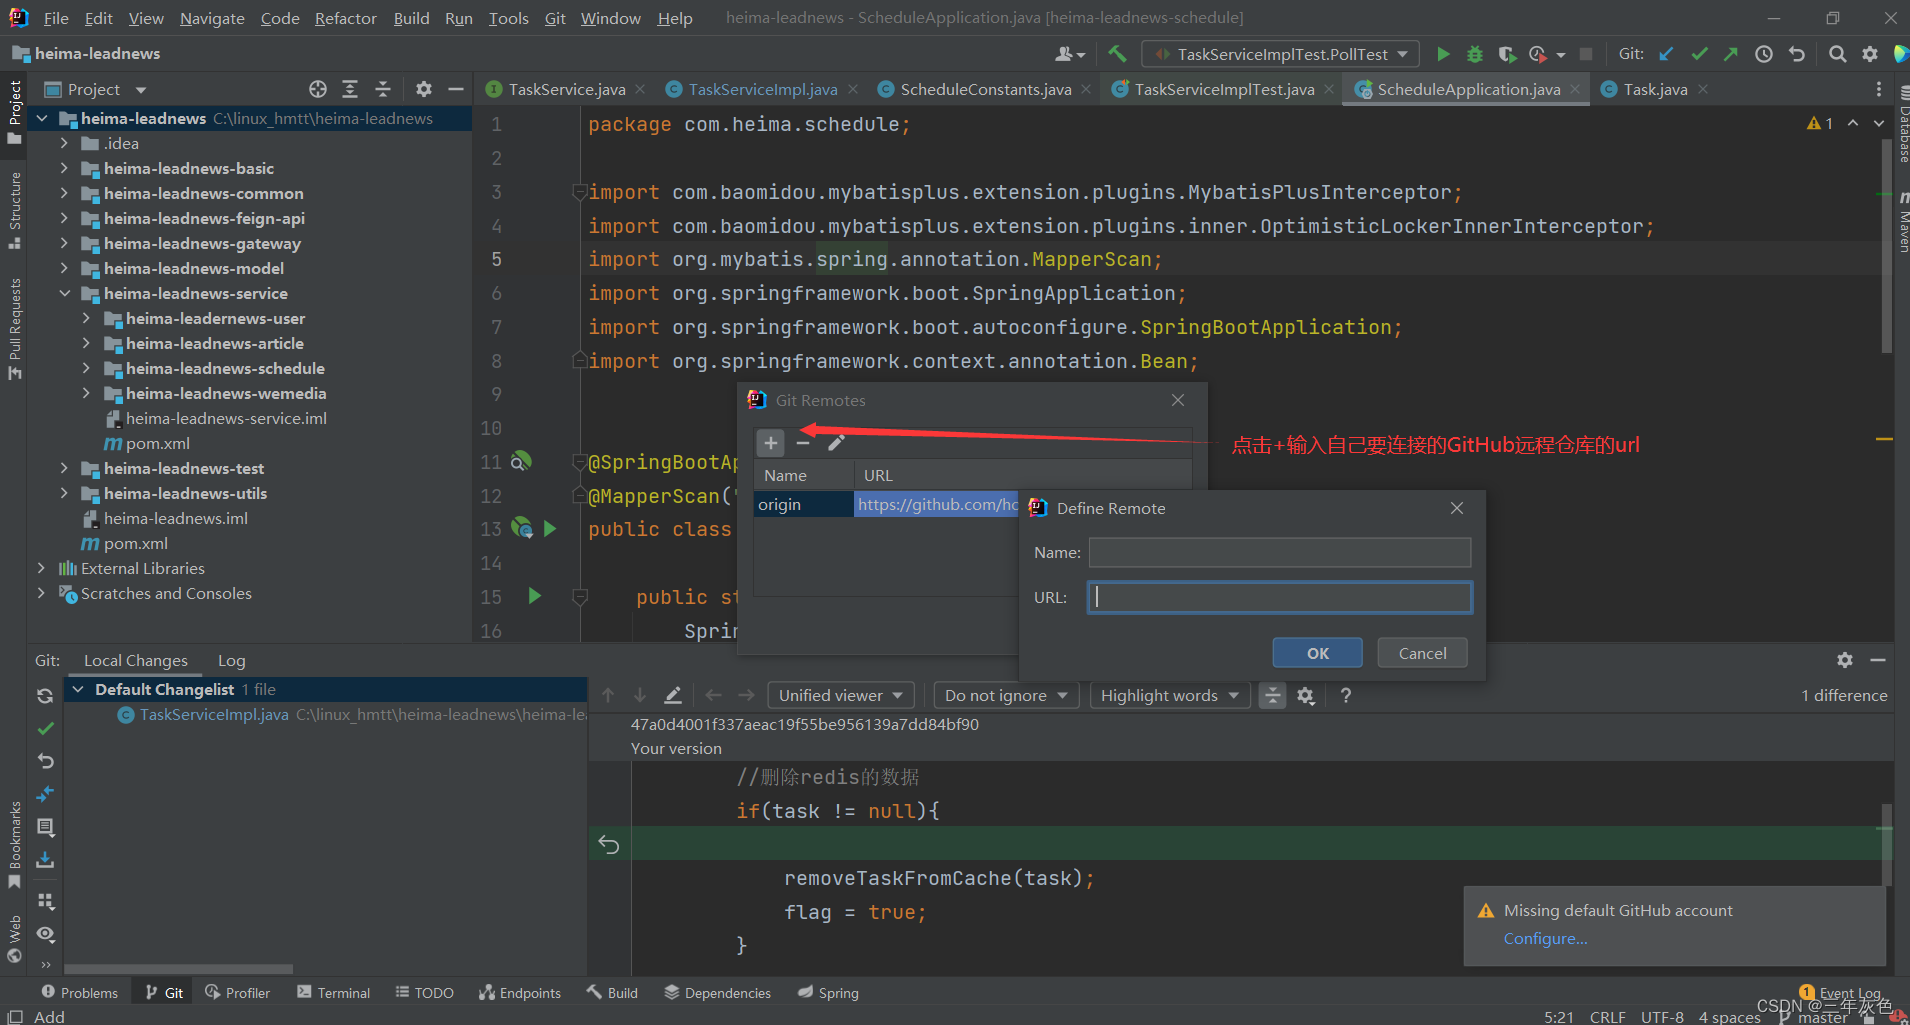Click Configure link for missing GitHub account

coord(1545,938)
